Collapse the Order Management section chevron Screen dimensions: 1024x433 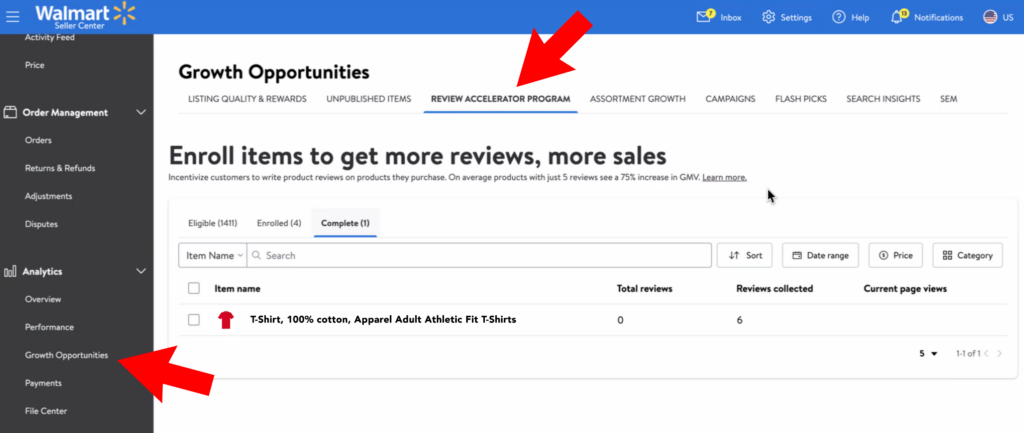pyautogui.click(x=140, y=112)
